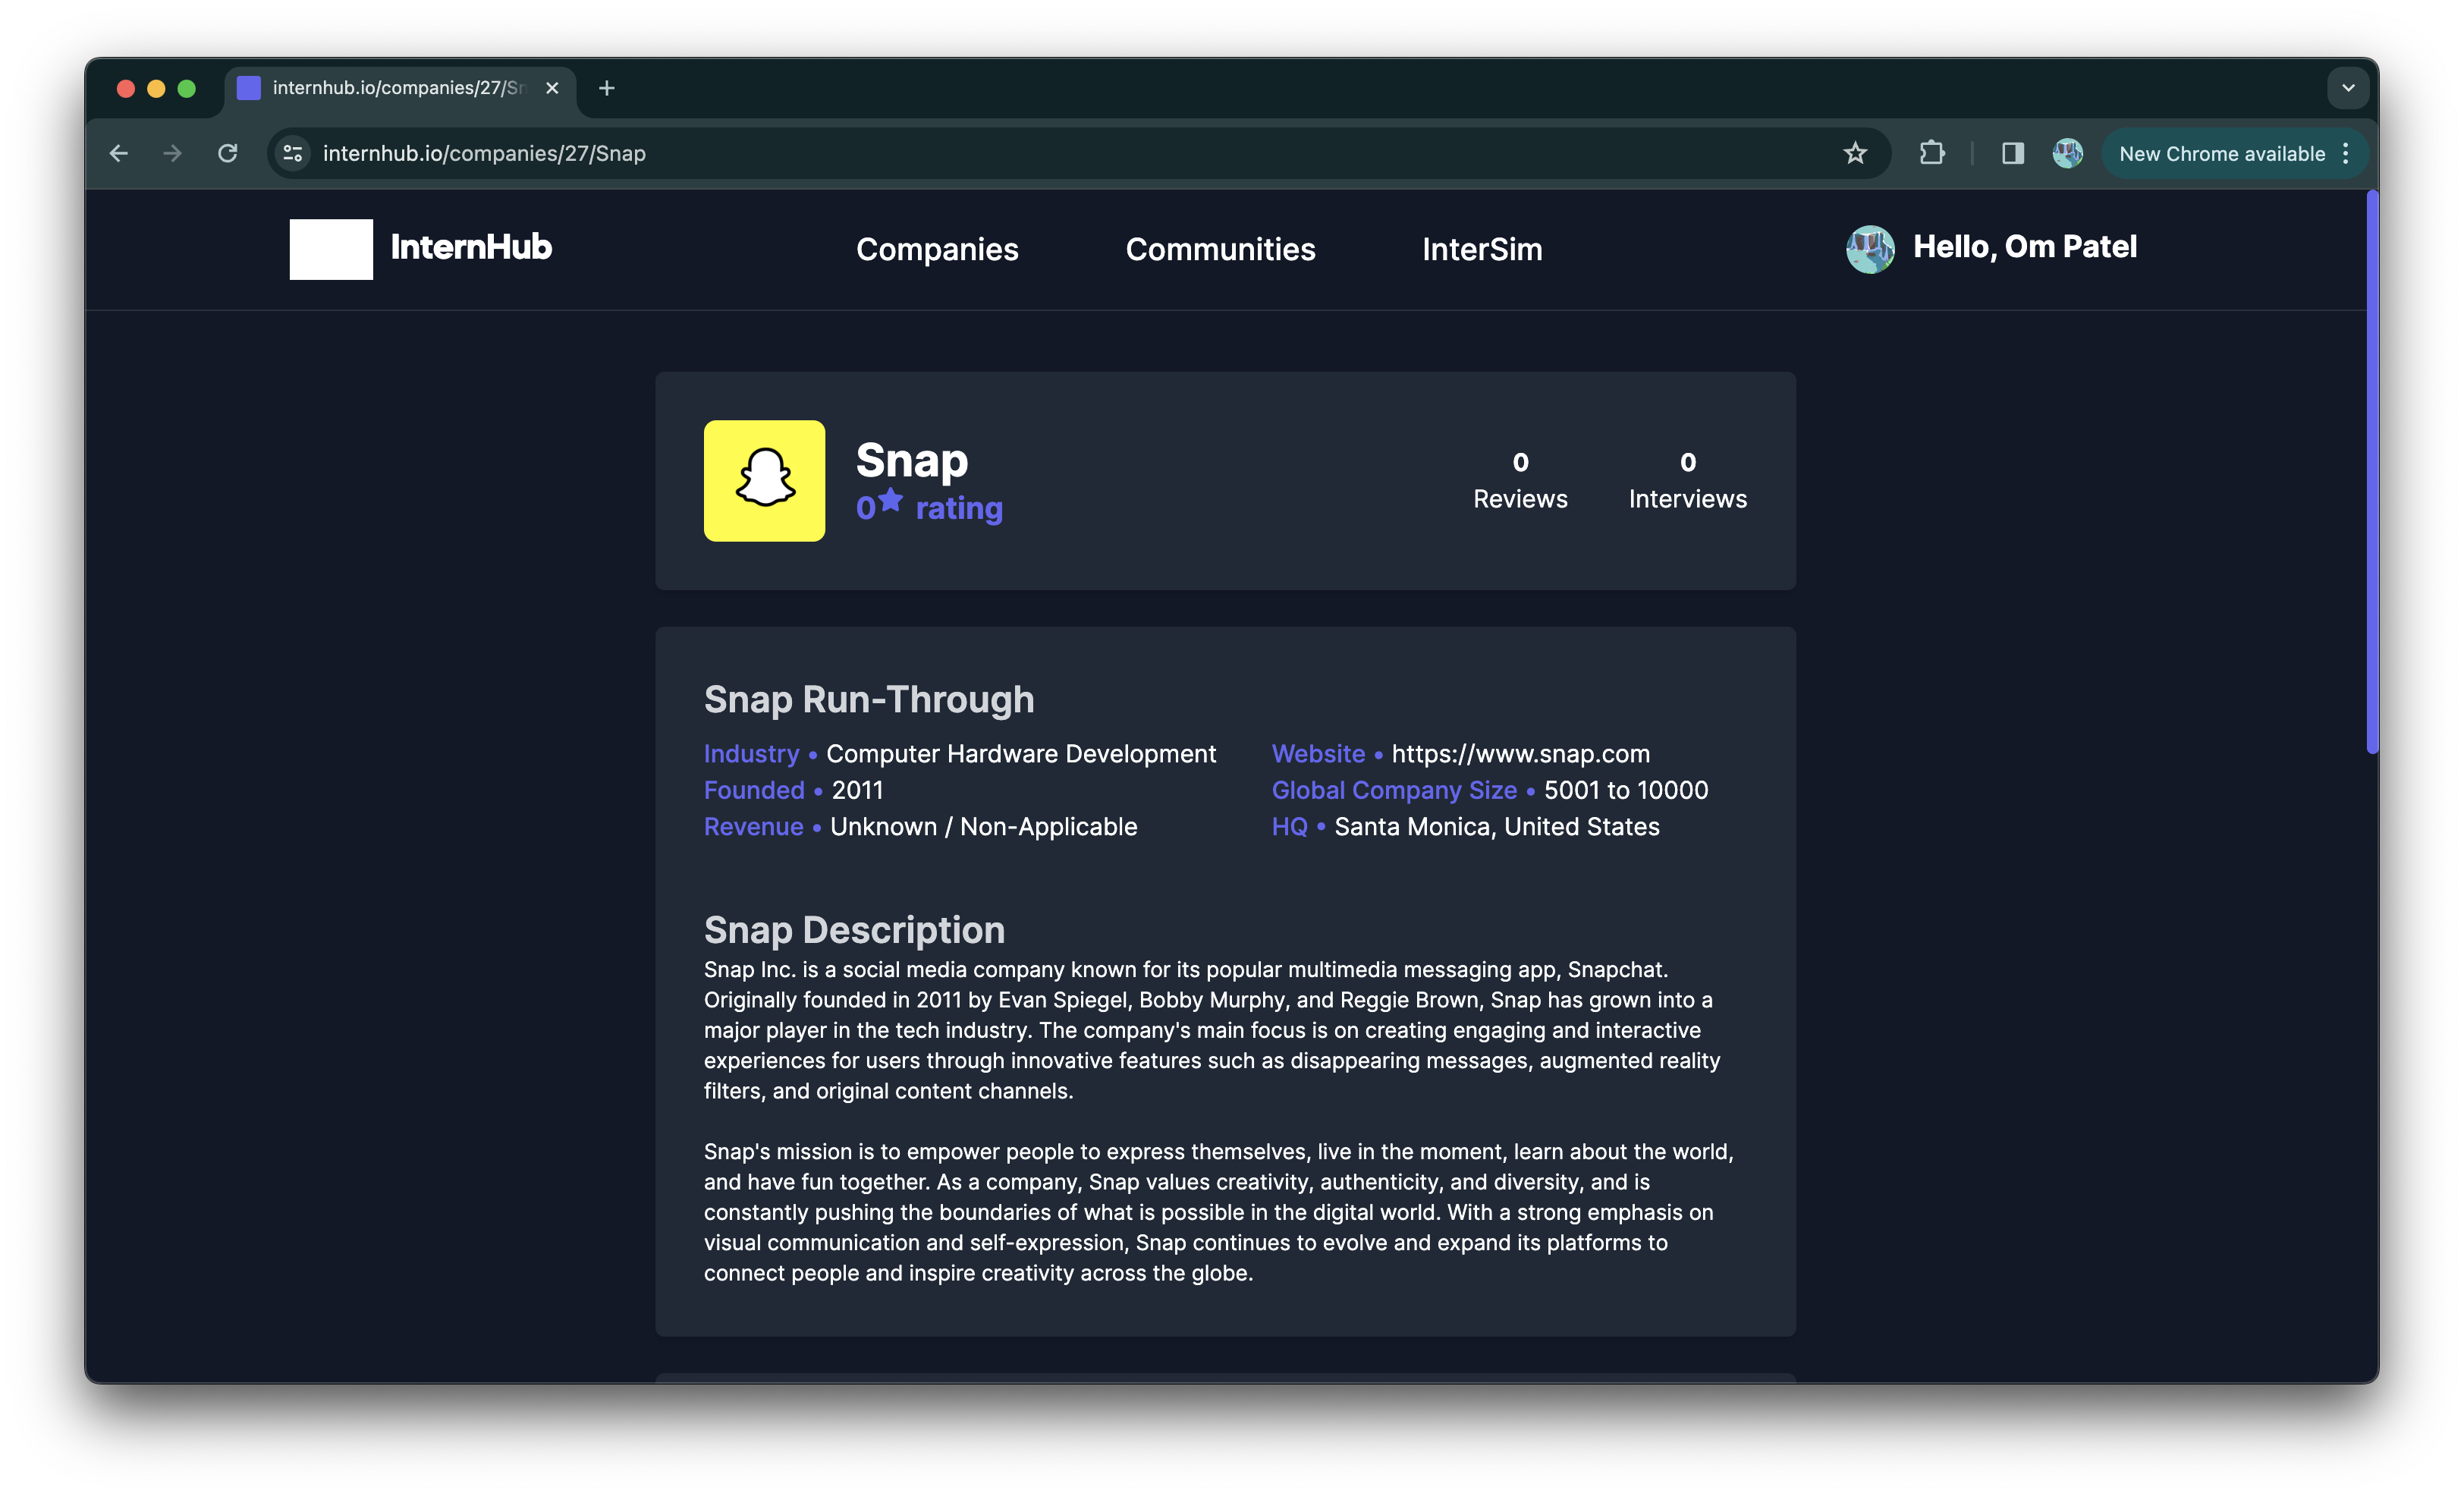Image resolution: width=2464 pixels, height=1496 pixels.
Task: Expand the tab search dropdown arrow
Action: (2348, 88)
